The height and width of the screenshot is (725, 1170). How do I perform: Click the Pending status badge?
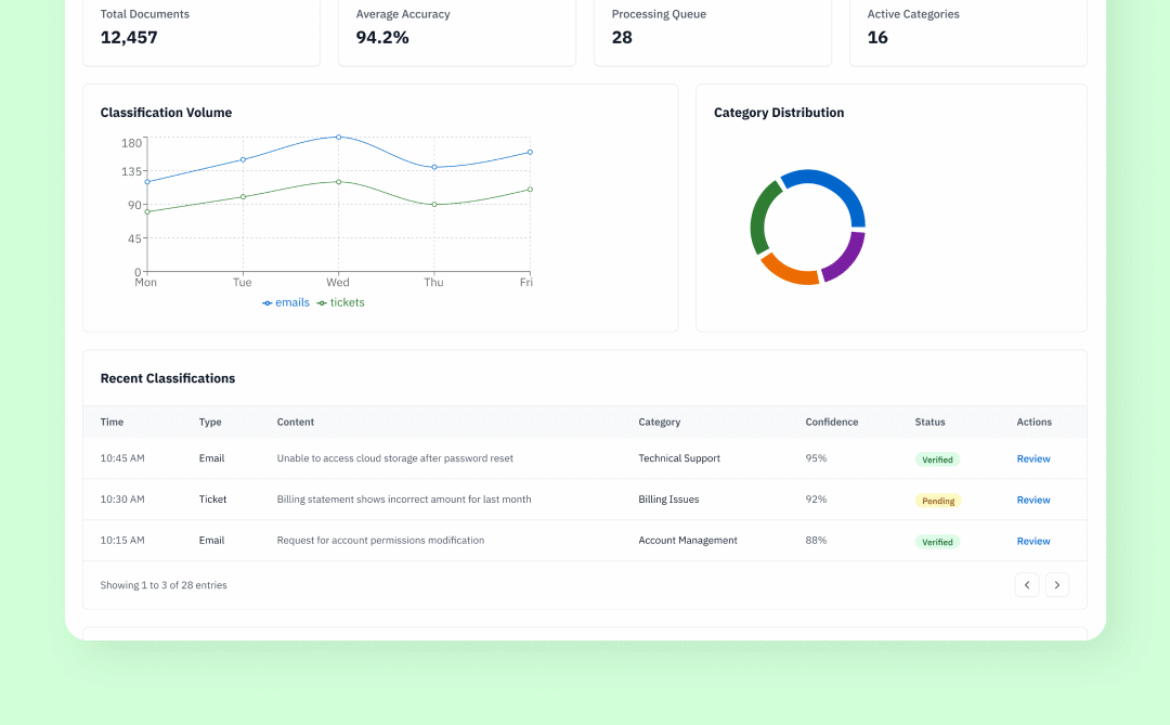(x=937, y=501)
